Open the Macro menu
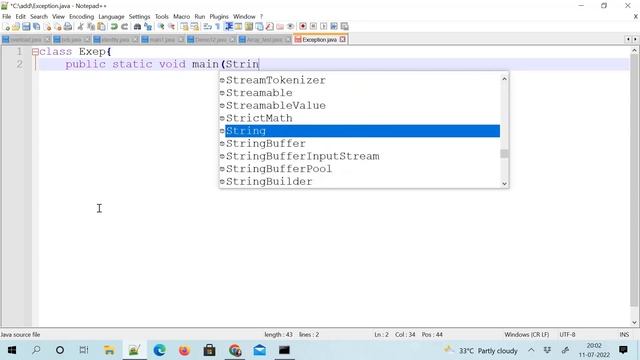 pyautogui.click(x=181, y=17)
